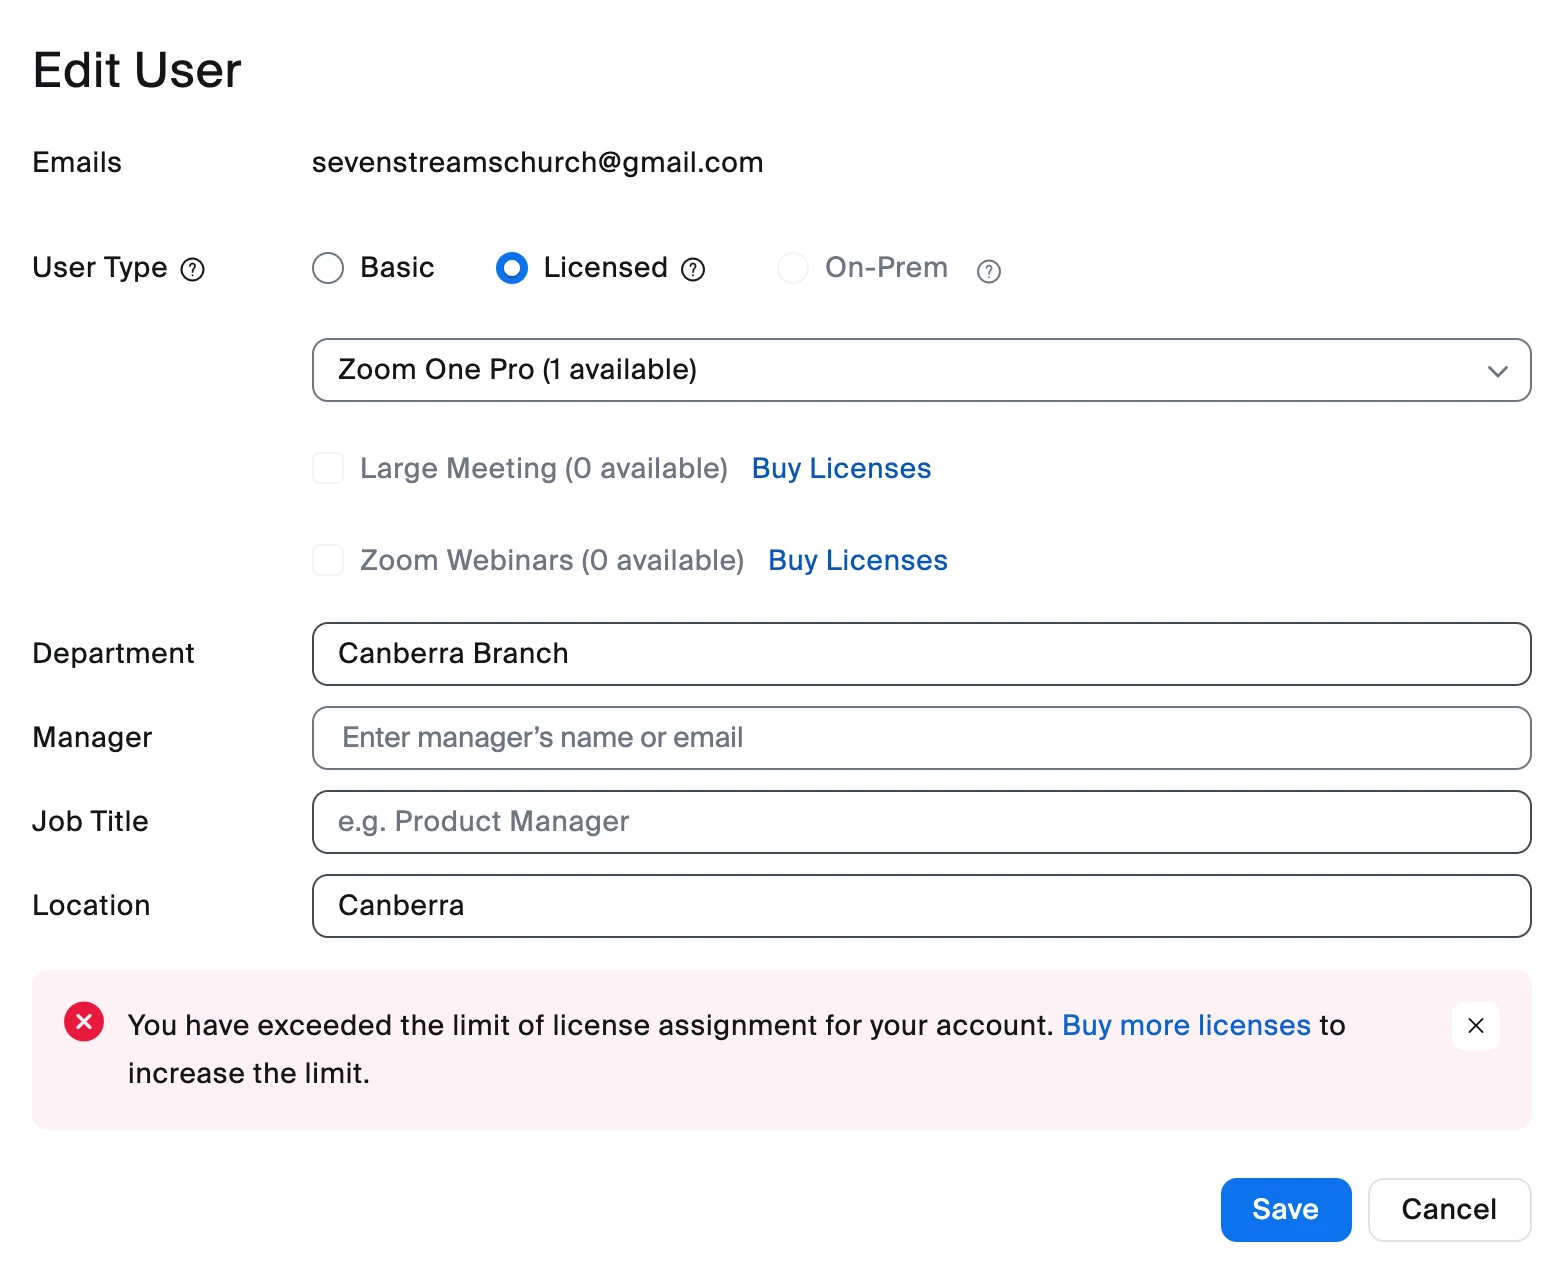Click the Location label
The height and width of the screenshot is (1264, 1554).
(91, 906)
